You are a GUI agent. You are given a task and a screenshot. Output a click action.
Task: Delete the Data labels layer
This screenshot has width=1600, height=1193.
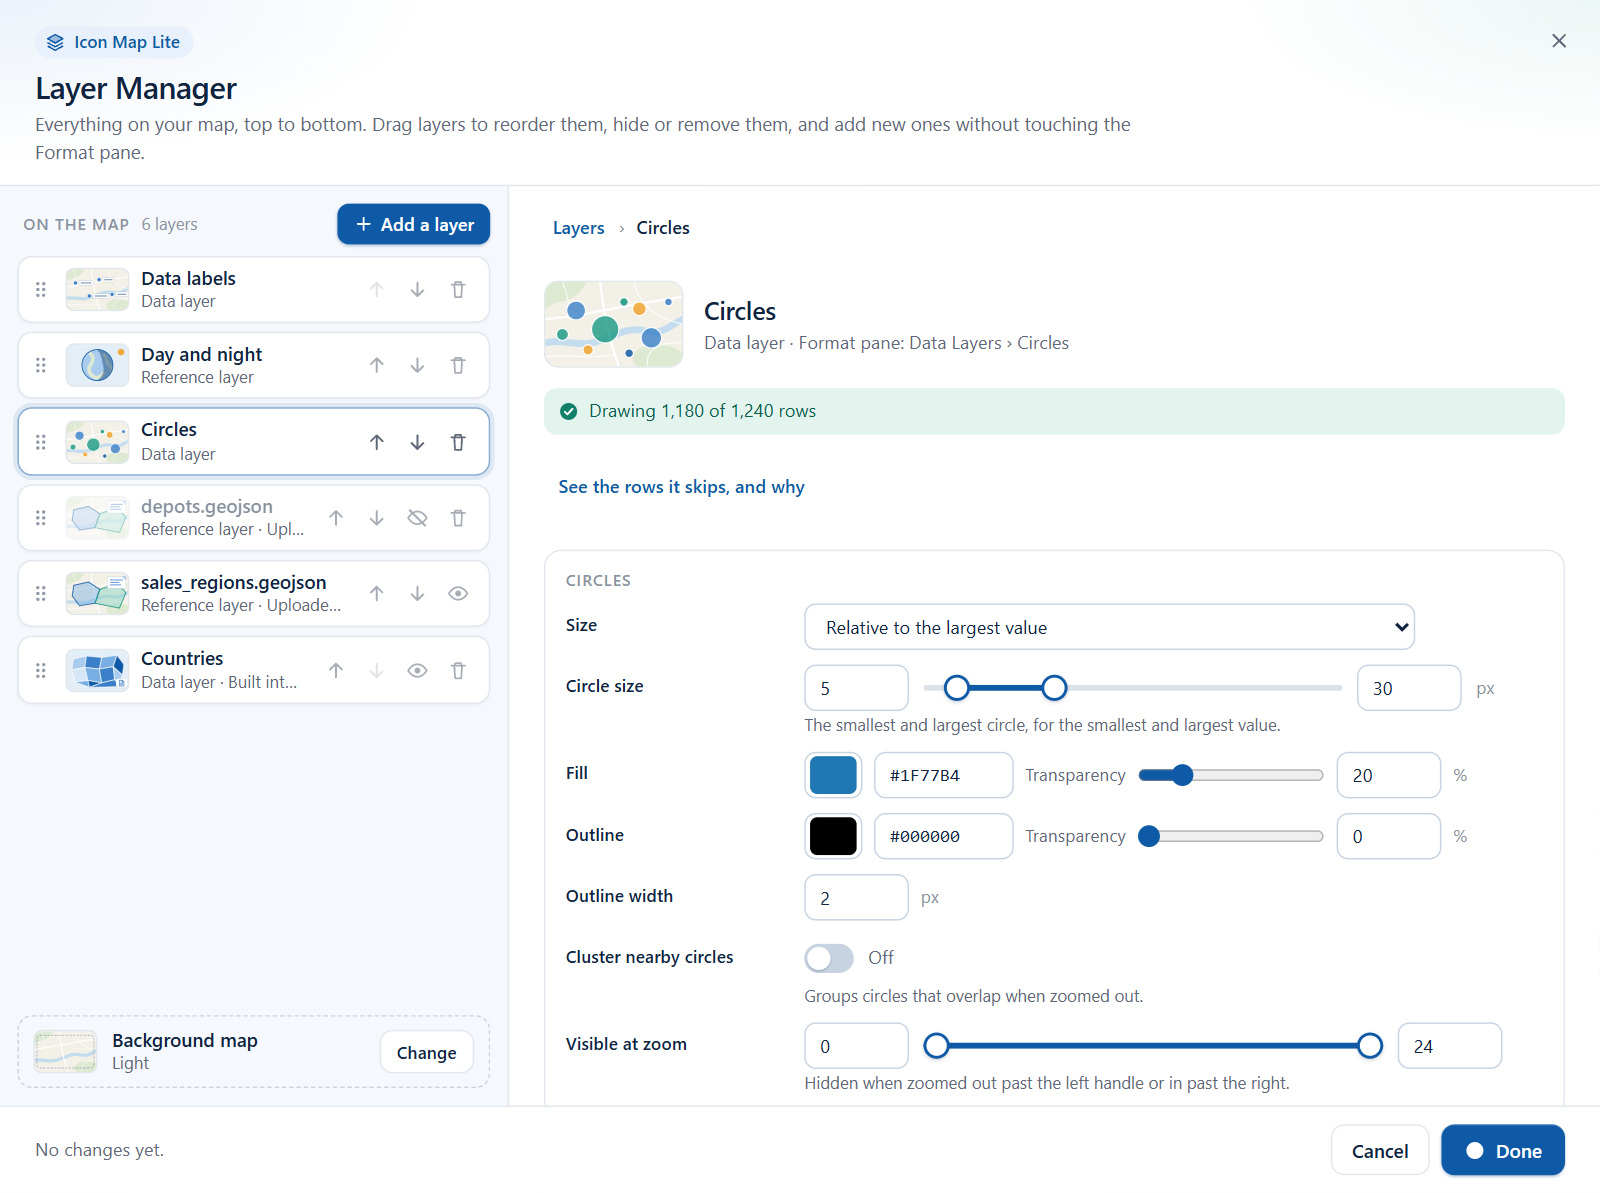(x=458, y=290)
